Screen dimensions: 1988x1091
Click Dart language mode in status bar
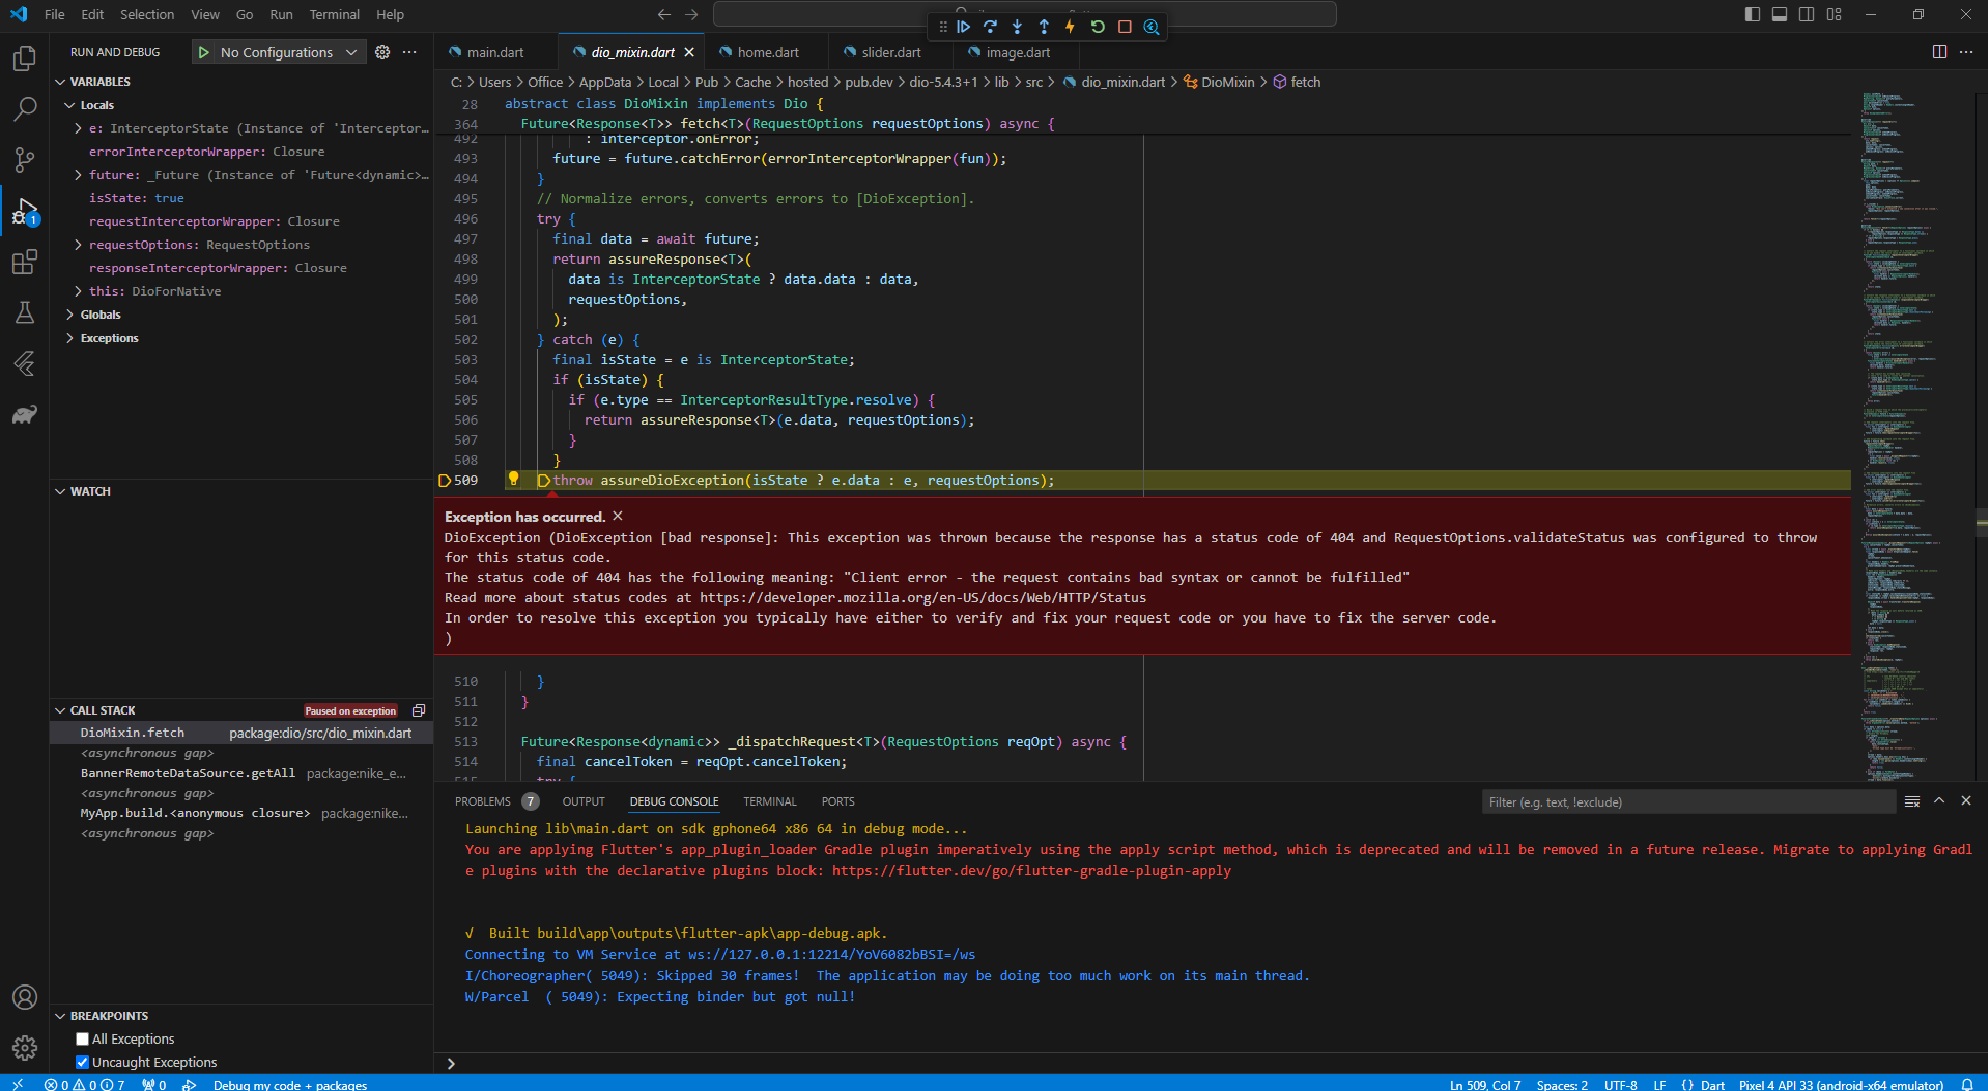(1712, 1084)
